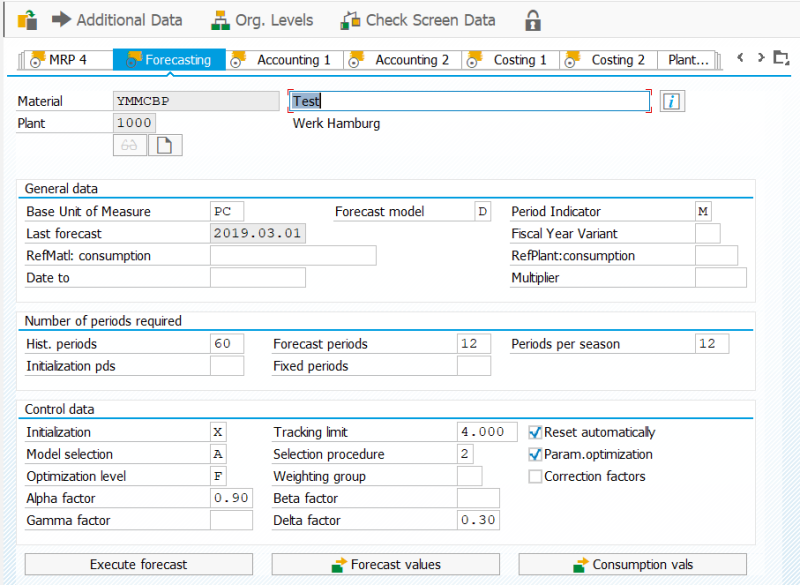800x585 pixels.
Task: Click the glasses display icon below Plant
Action: (130, 145)
